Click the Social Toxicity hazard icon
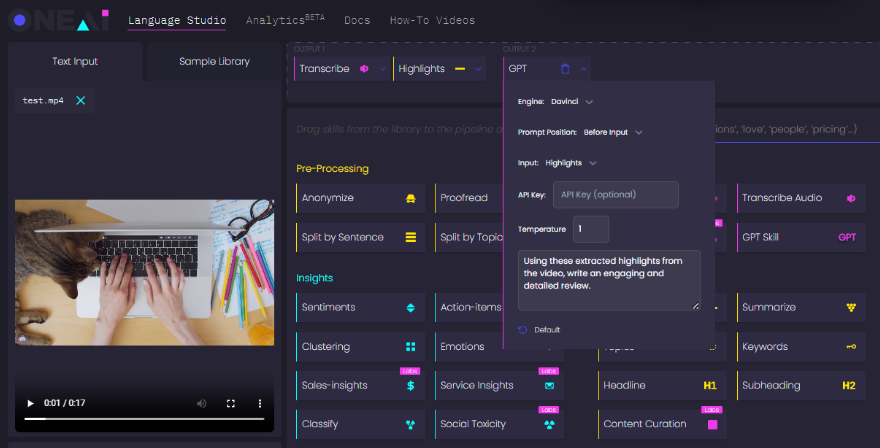This screenshot has width=880, height=448. click(x=549, y=424)
